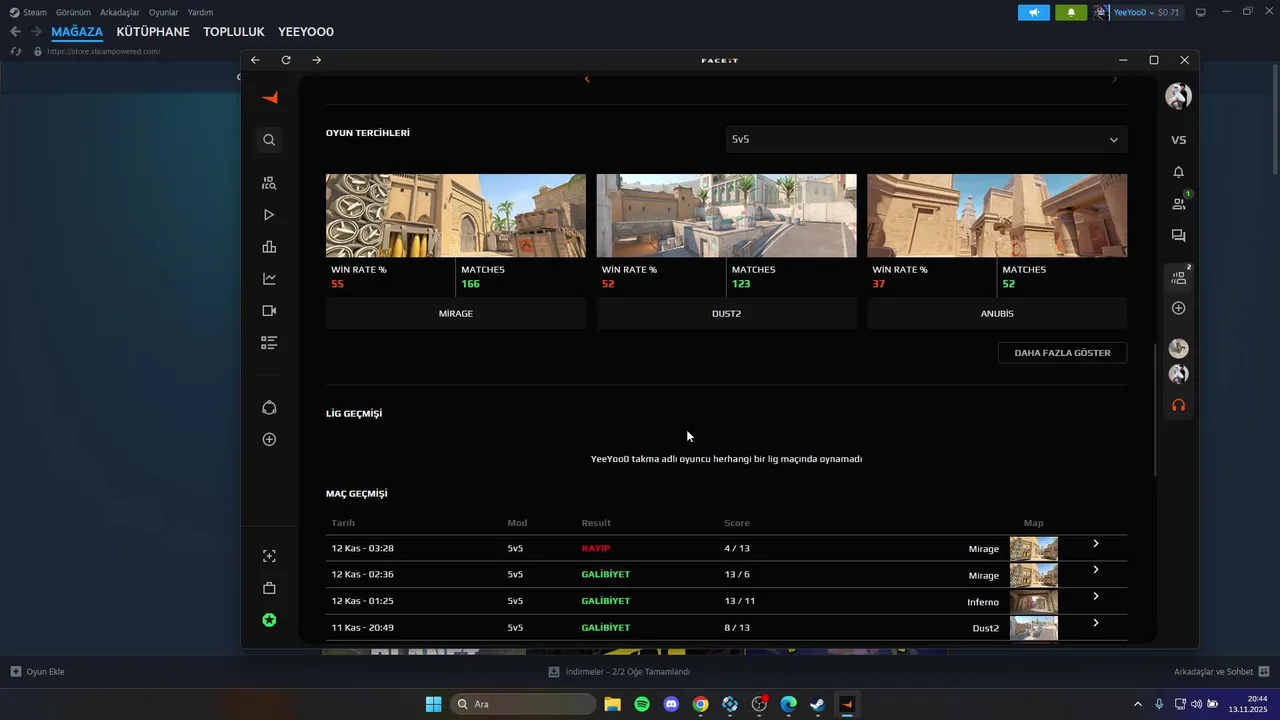Click Oyun Ekle in Steam footer
This screenshot has height=720, width=1280.
click(x=37, y=671)
